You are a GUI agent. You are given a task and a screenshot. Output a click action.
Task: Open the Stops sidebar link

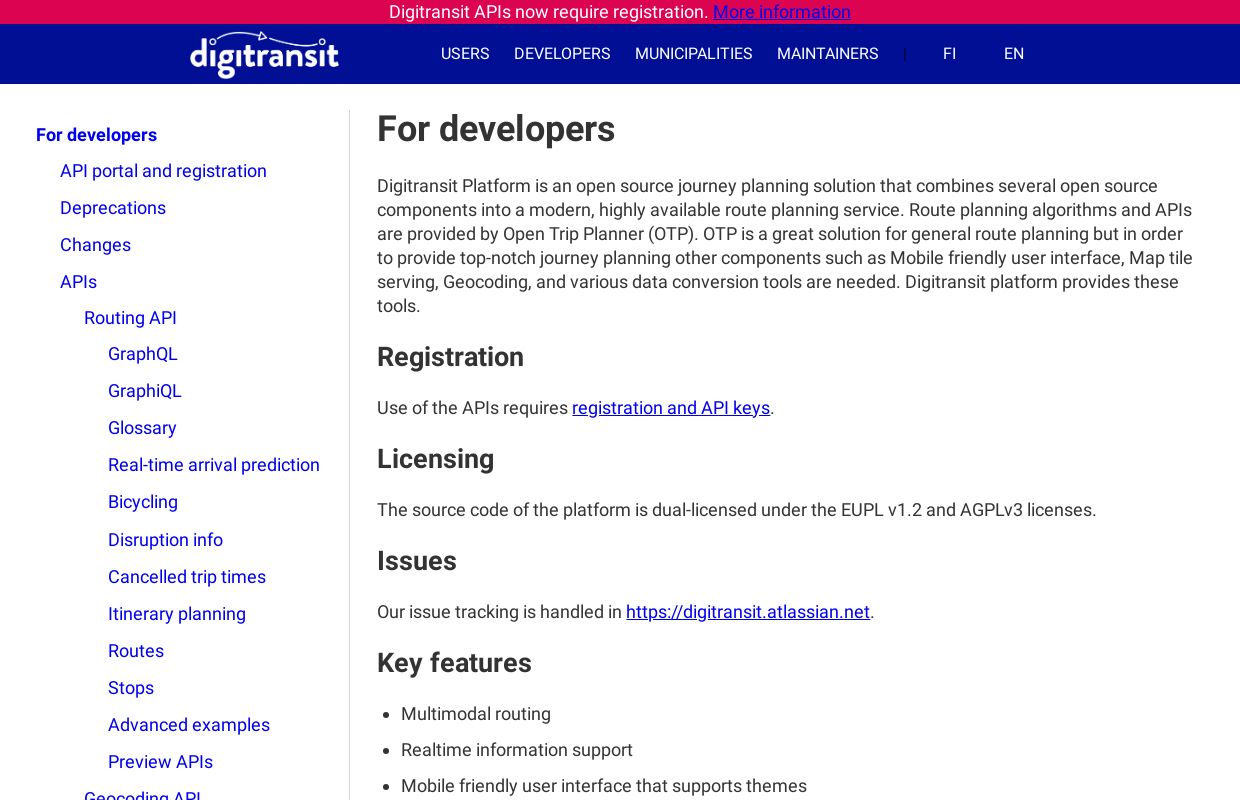[x=131, y=688]
